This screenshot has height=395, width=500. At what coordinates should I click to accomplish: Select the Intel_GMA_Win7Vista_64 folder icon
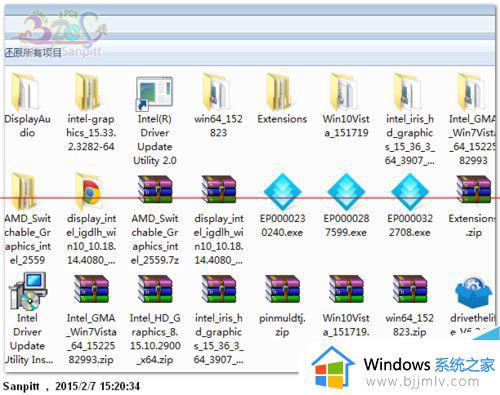tap(471, 93)
